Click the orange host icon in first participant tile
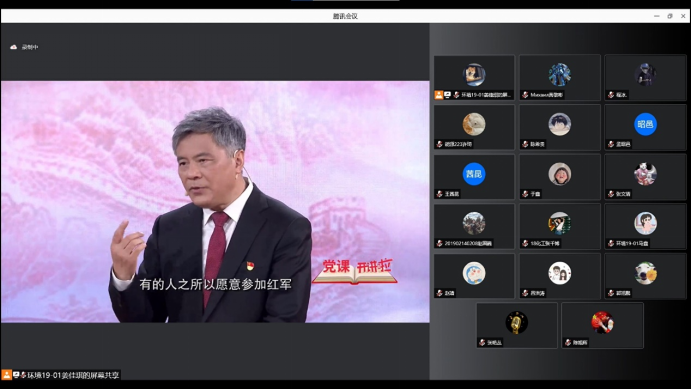Screen dimensions: 691x389 439,95
